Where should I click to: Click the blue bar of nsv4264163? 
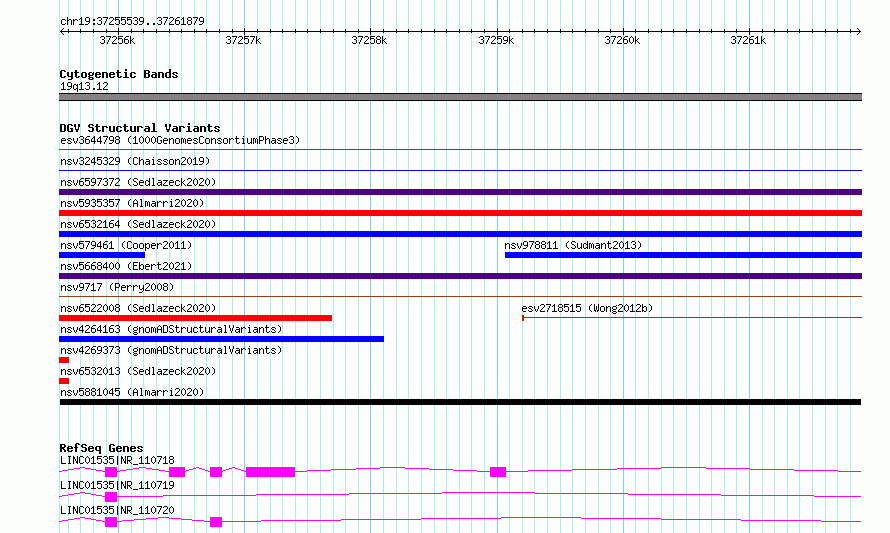click(221, 339)
